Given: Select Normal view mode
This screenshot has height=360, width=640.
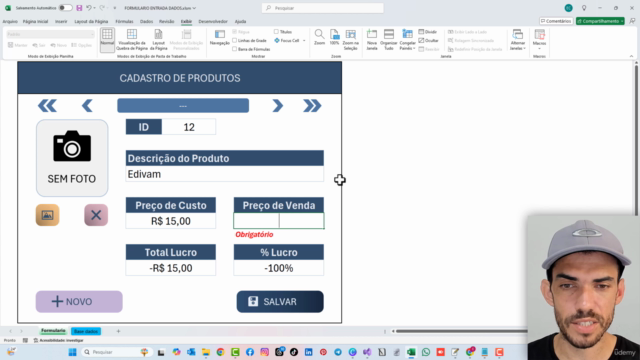Looking at the screenshot, I should tap(107, 40).
